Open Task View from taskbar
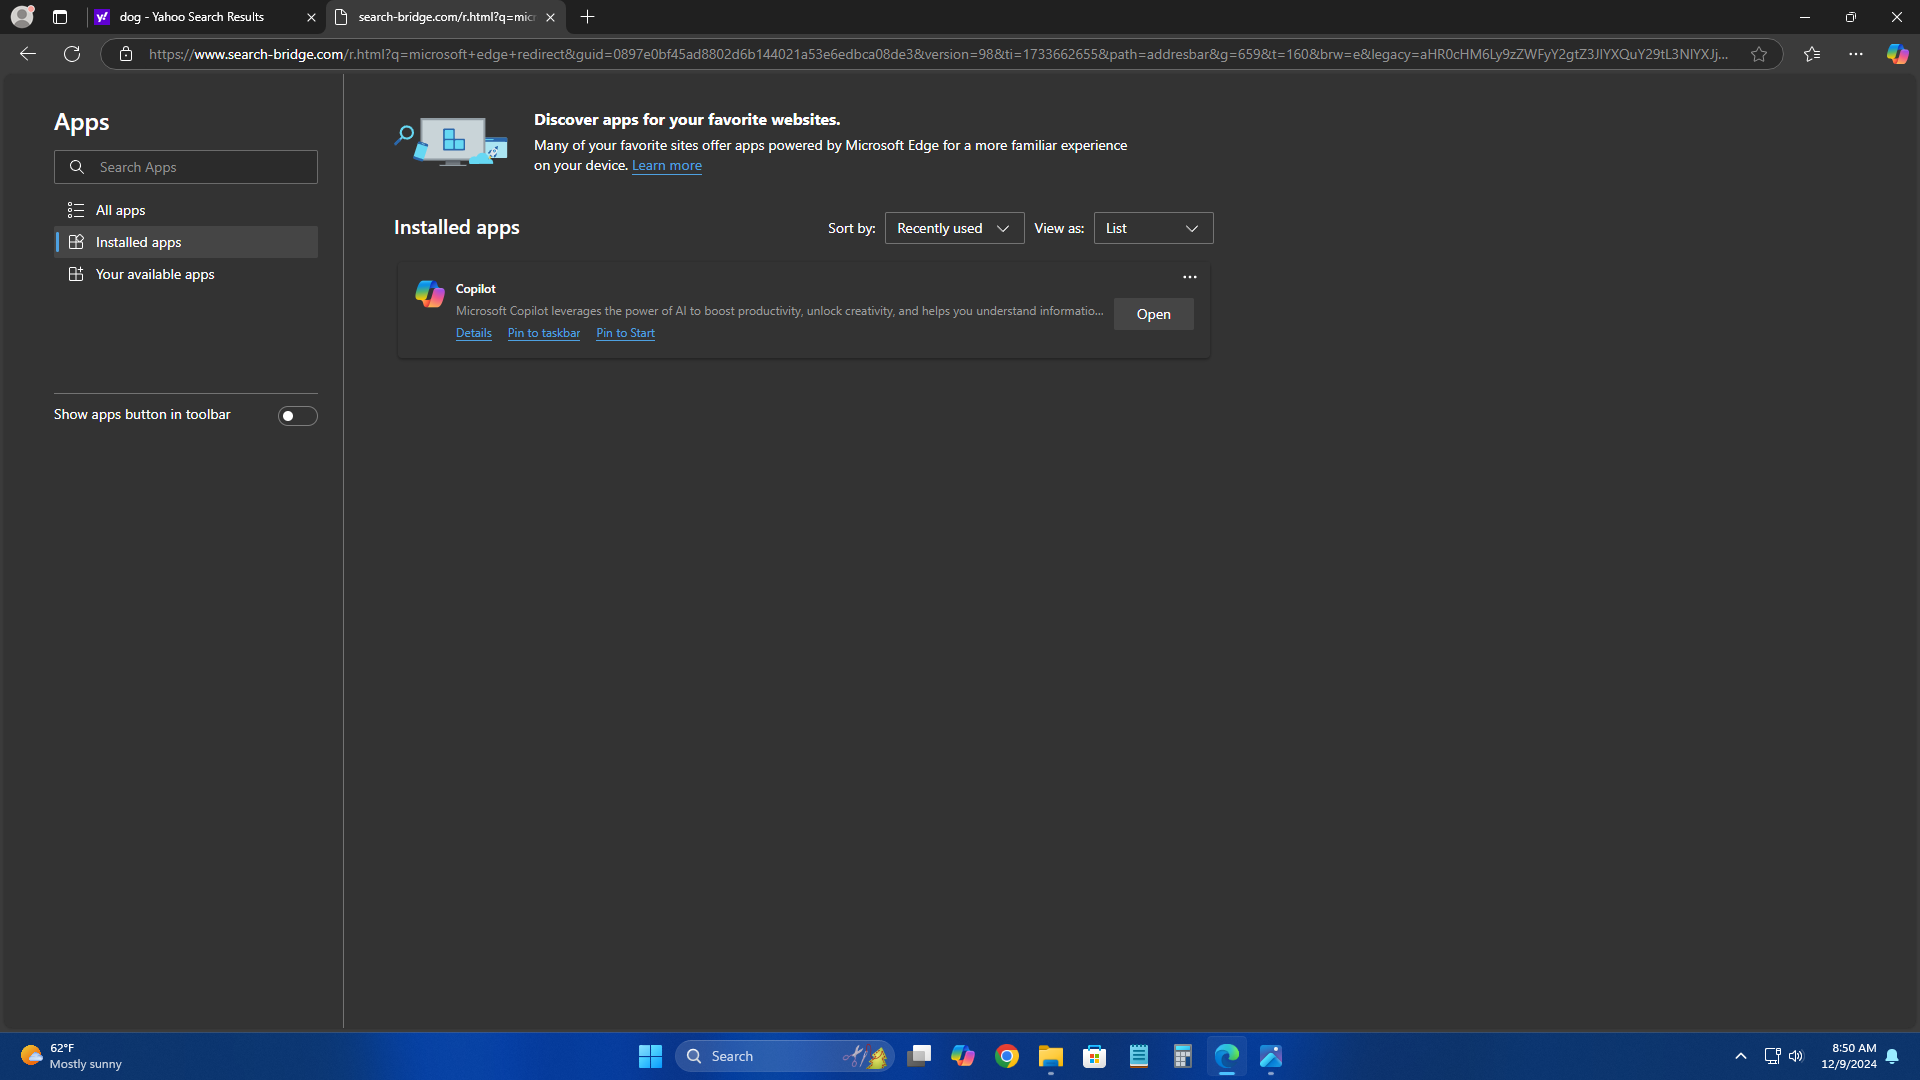 [919, 1056]
